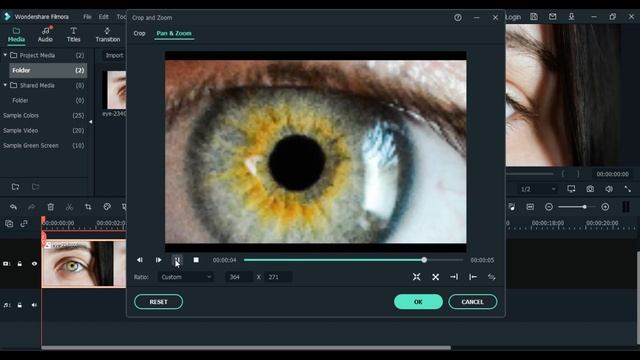The height and width of the screenshot is (360, 640).
Task: Click the color palette icon
Action: pos(107,207)
